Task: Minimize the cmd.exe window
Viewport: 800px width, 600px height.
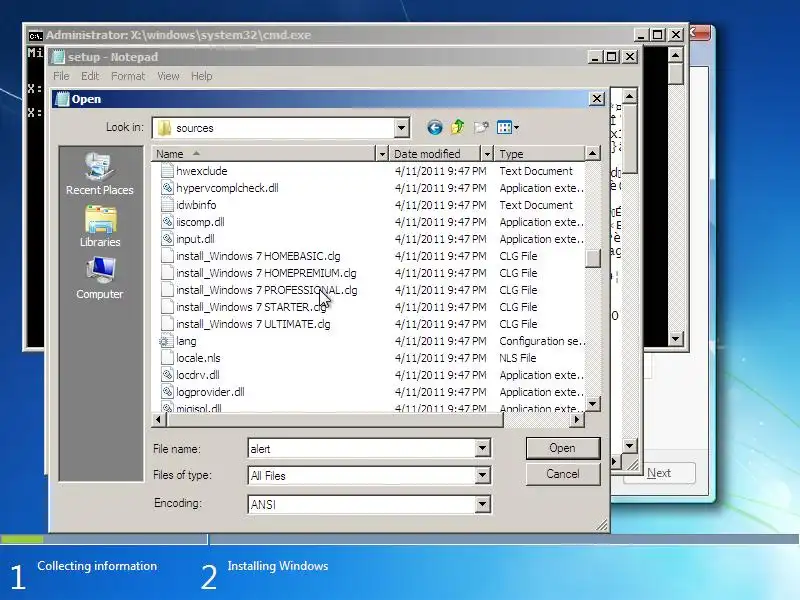Action: coord(641,35)
